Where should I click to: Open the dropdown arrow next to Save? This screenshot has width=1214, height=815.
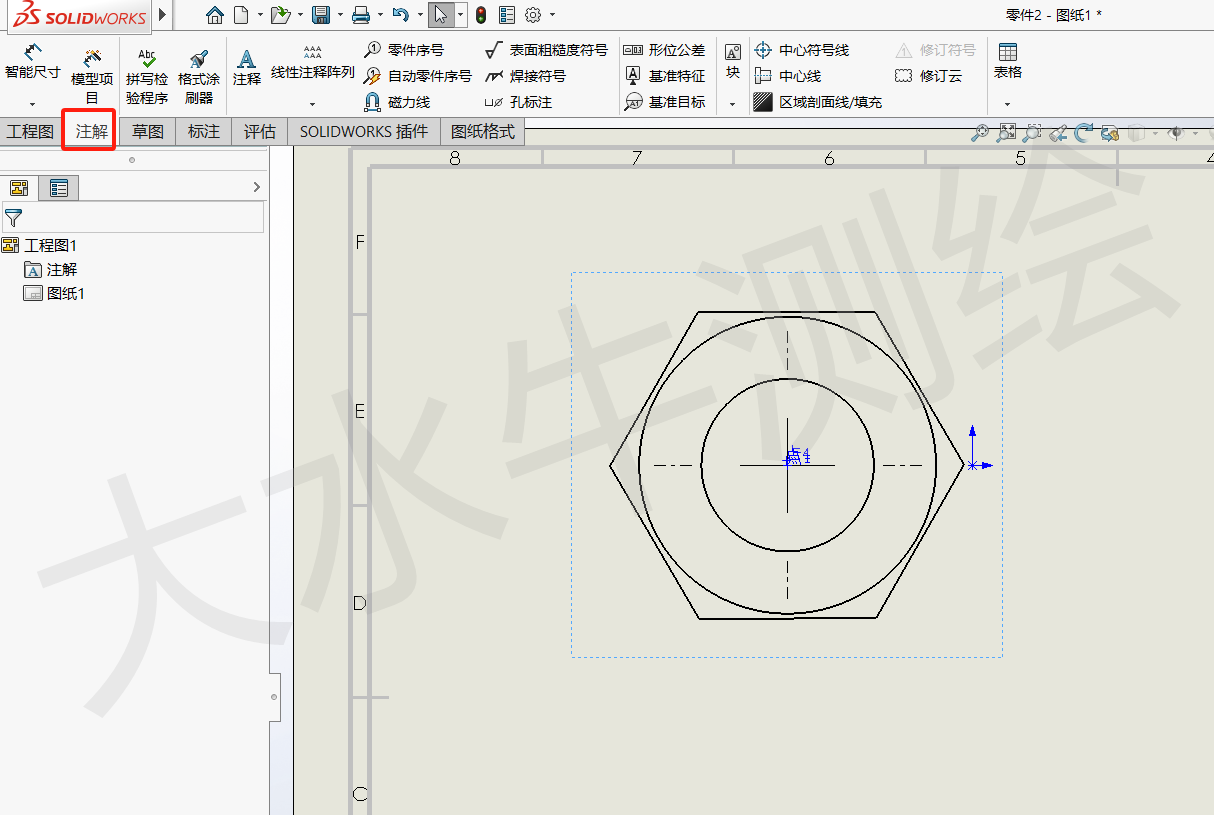(340, 15)
